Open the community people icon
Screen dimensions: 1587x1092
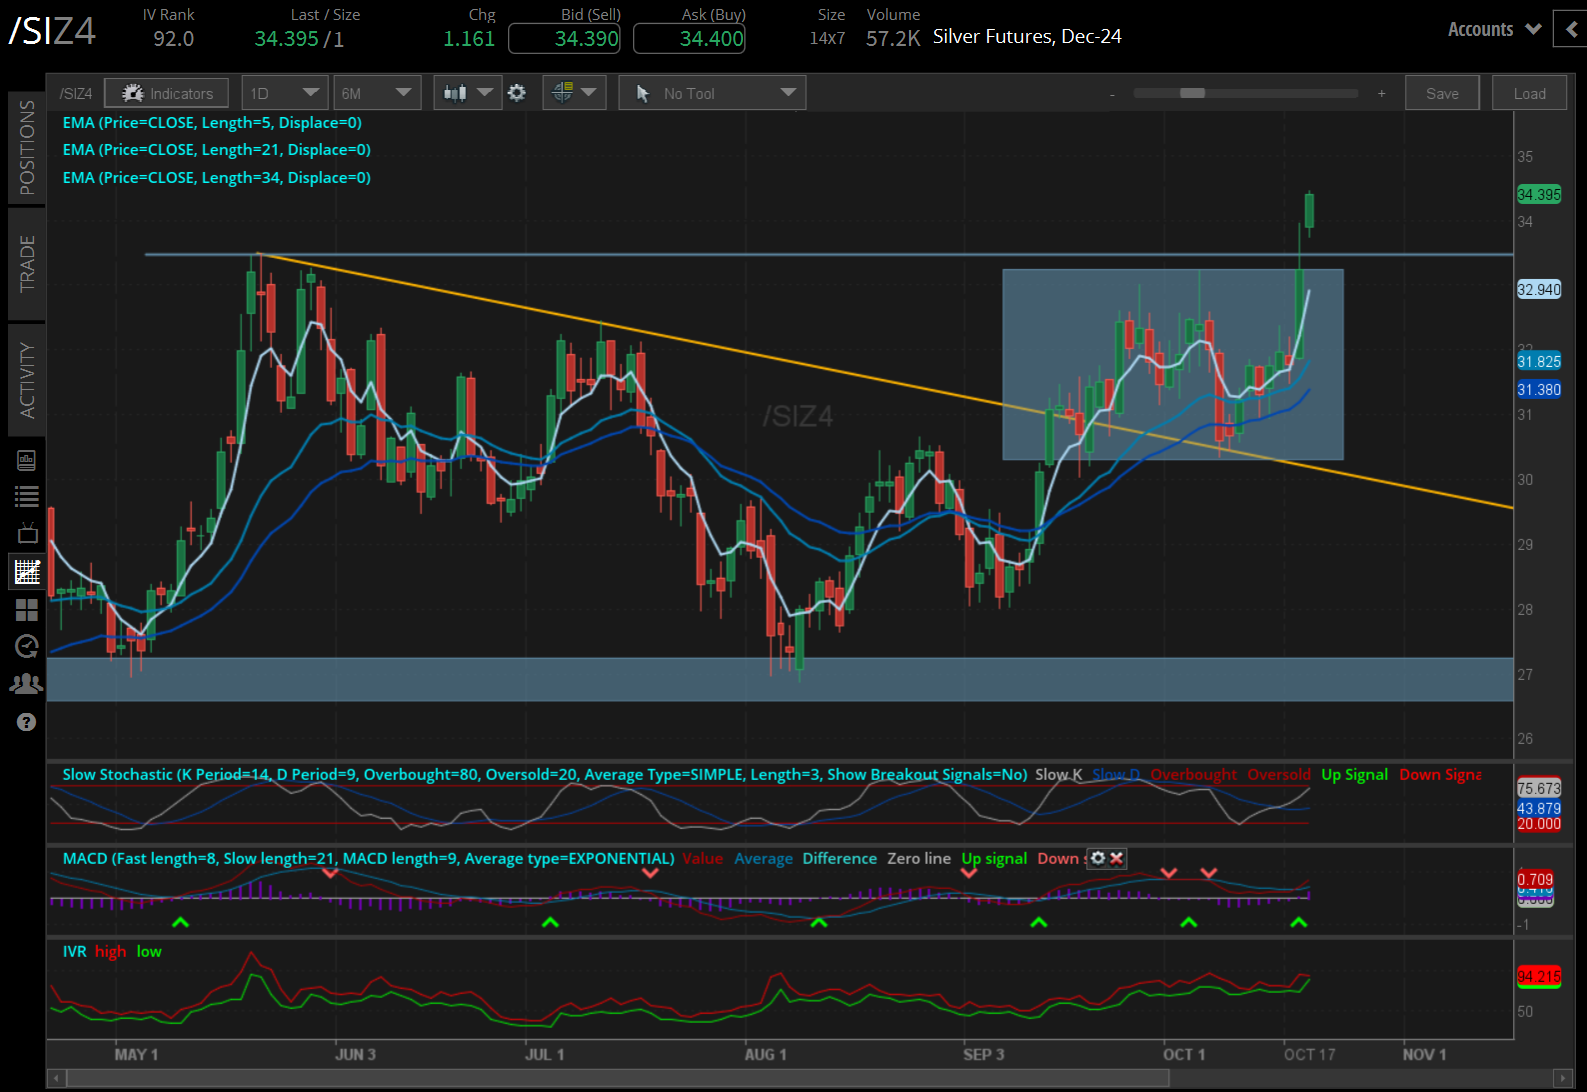tap(27, 684)
